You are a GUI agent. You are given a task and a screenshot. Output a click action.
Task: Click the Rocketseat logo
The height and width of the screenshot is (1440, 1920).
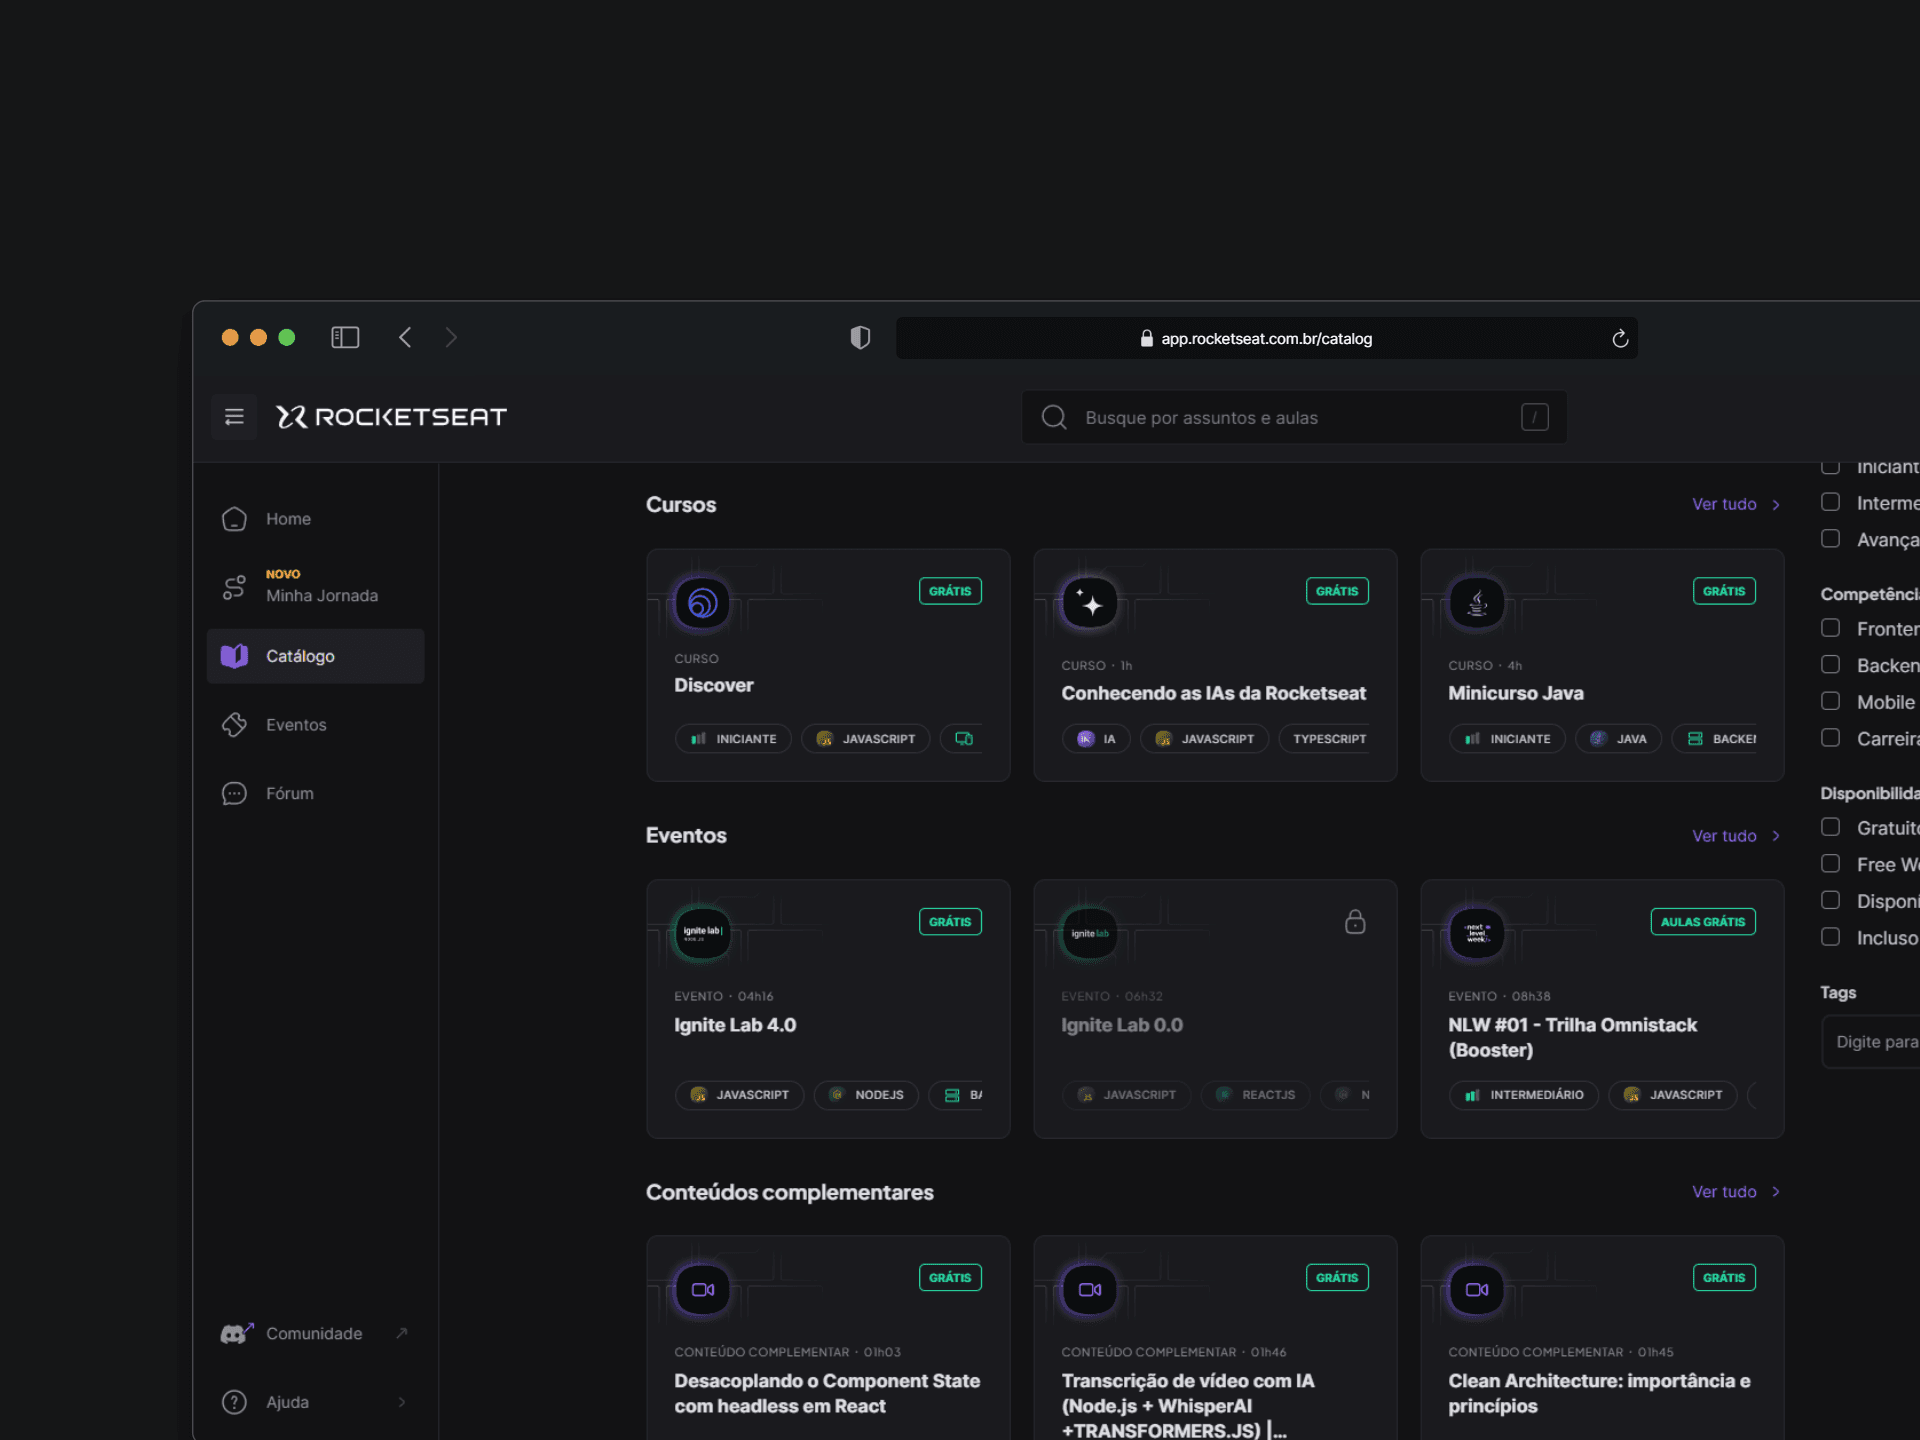click(392, 417)
